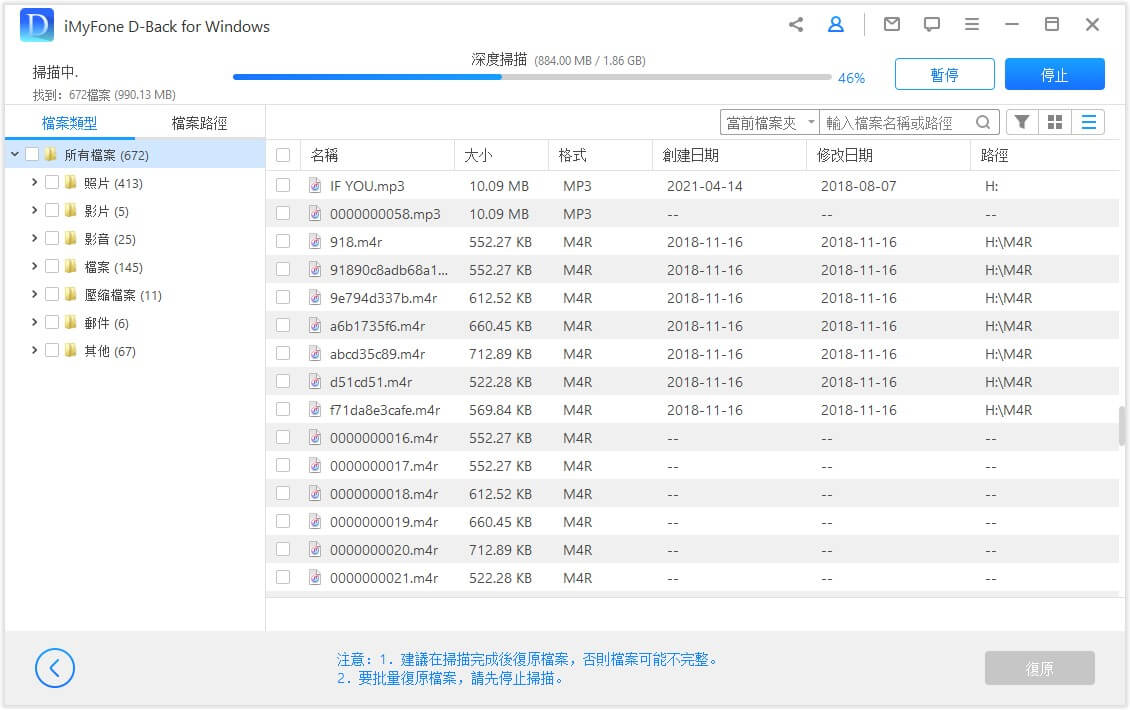
Task: Click the share icon in title bar
Action: click(x=796, y=25)
